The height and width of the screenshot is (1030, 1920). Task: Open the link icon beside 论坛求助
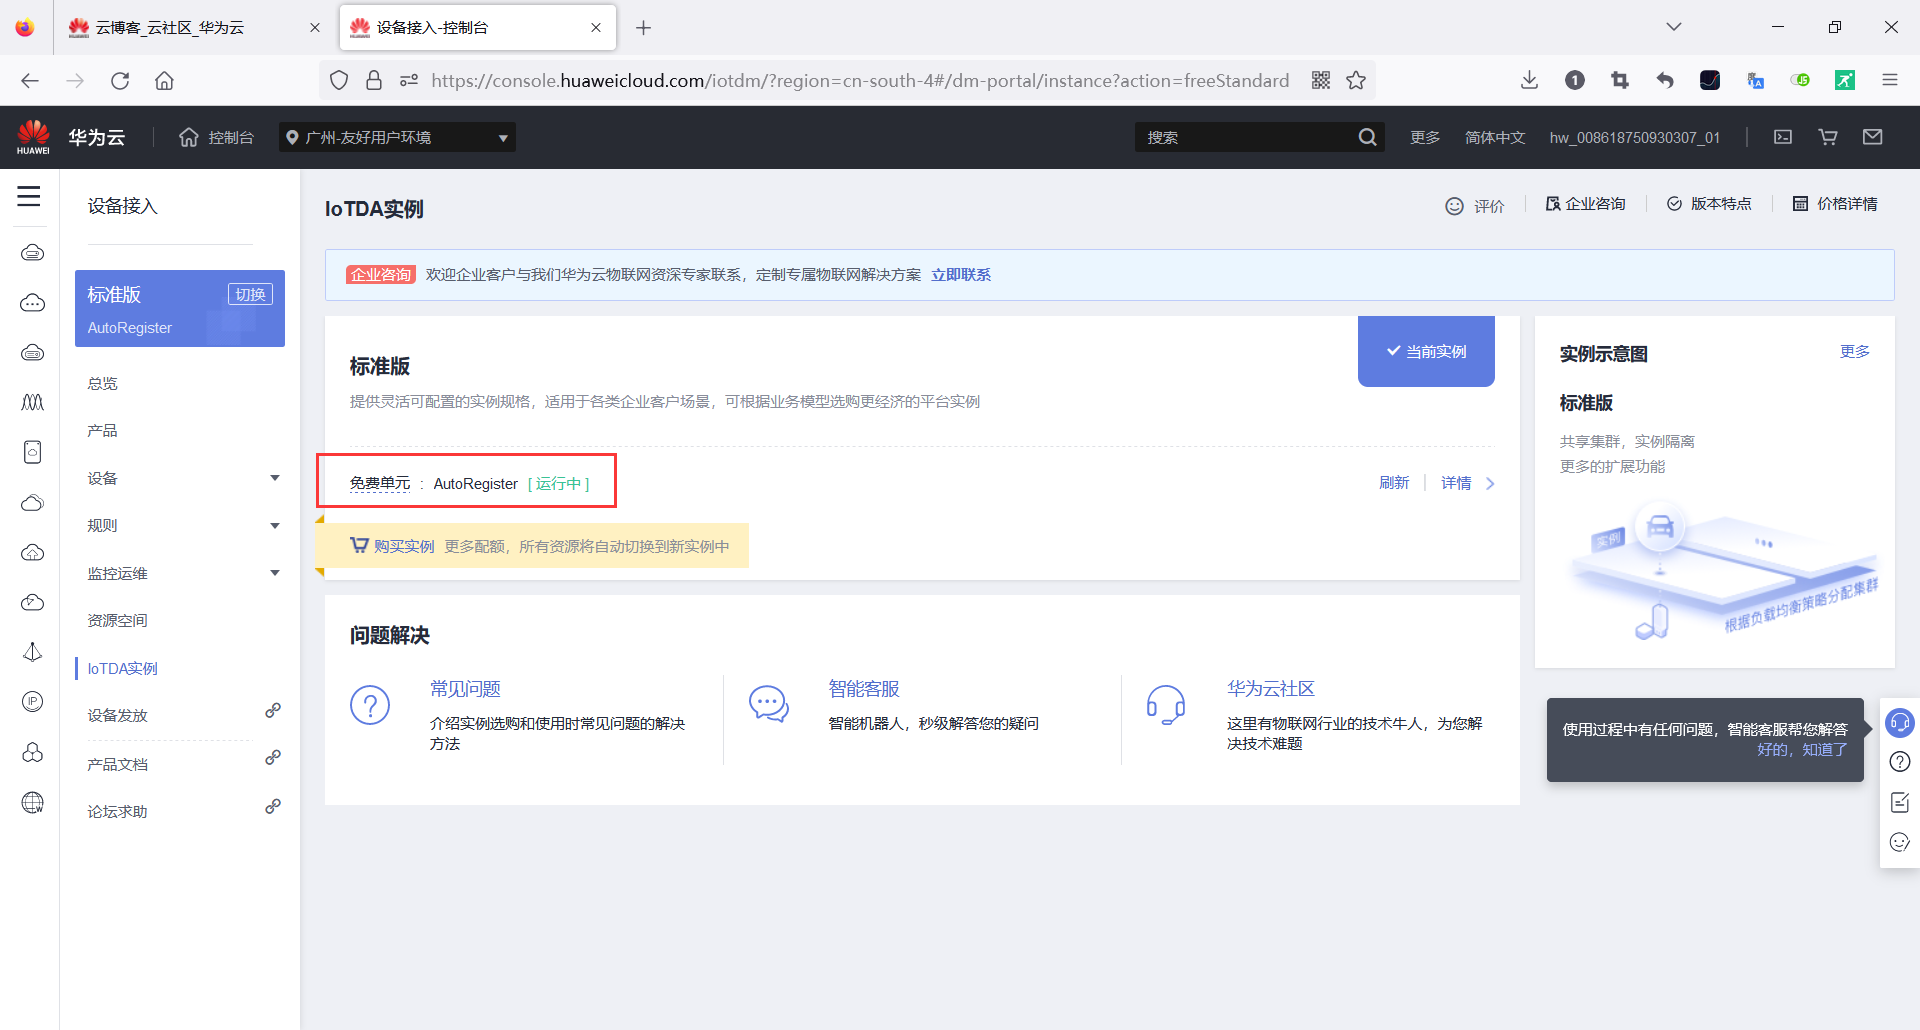[x=273, y=806]
